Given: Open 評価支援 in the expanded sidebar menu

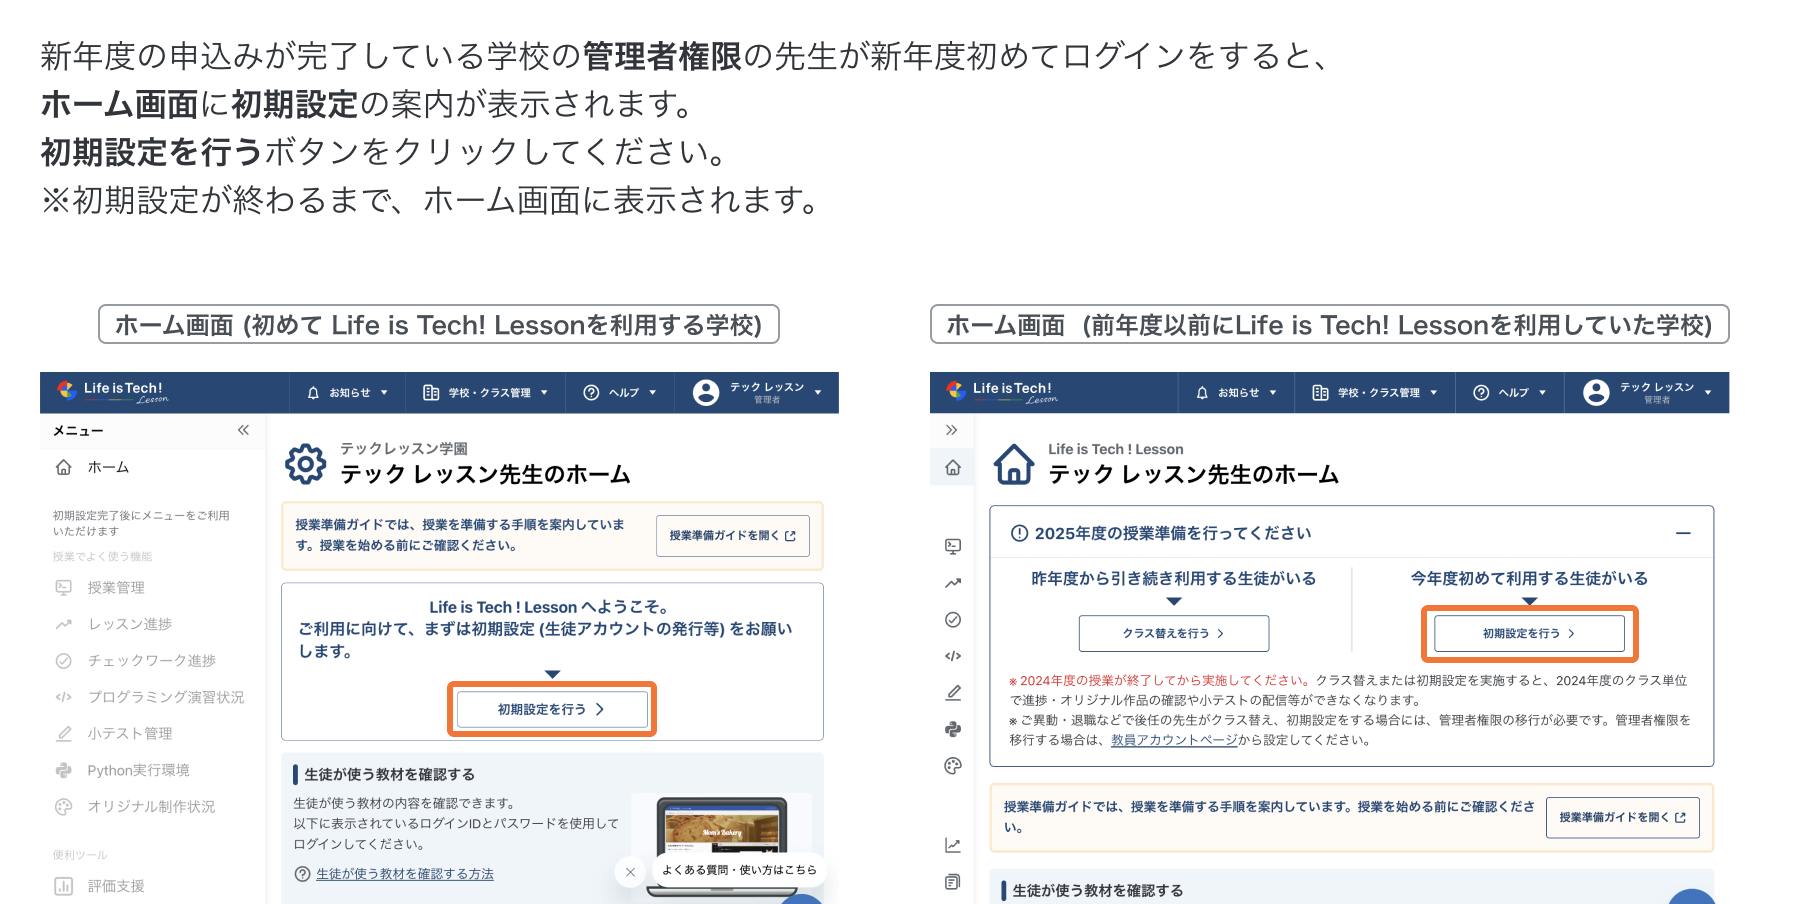Looking at the screenshot, I should [x=116, y=886].
